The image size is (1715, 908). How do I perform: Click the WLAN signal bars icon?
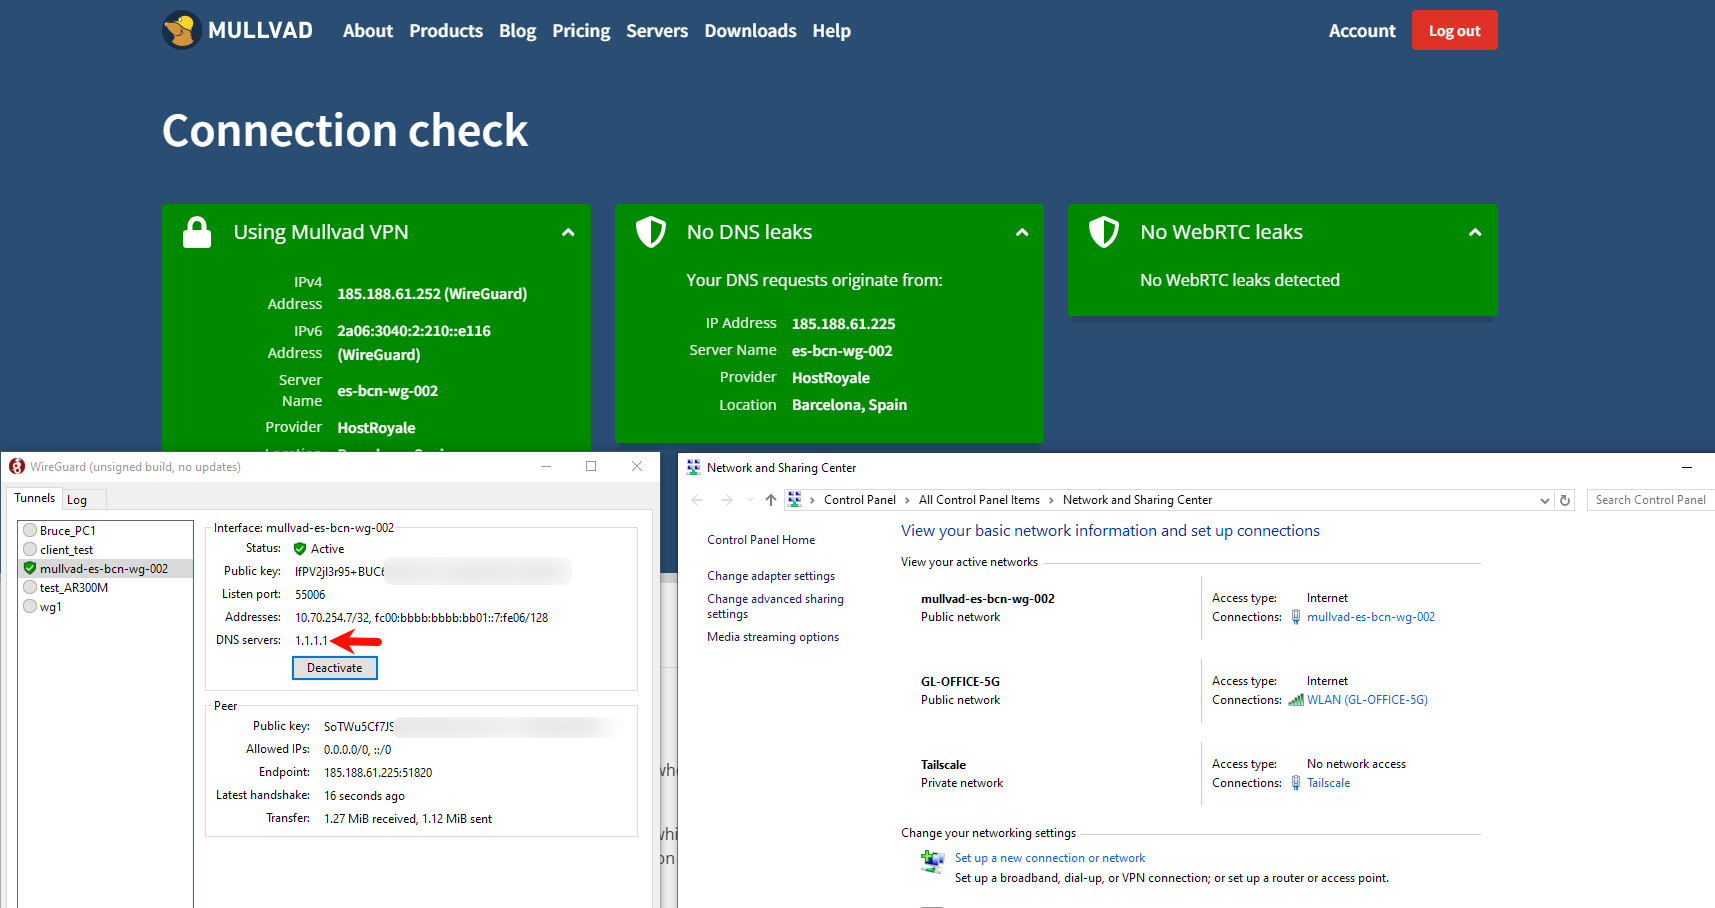click(1295, 700)
